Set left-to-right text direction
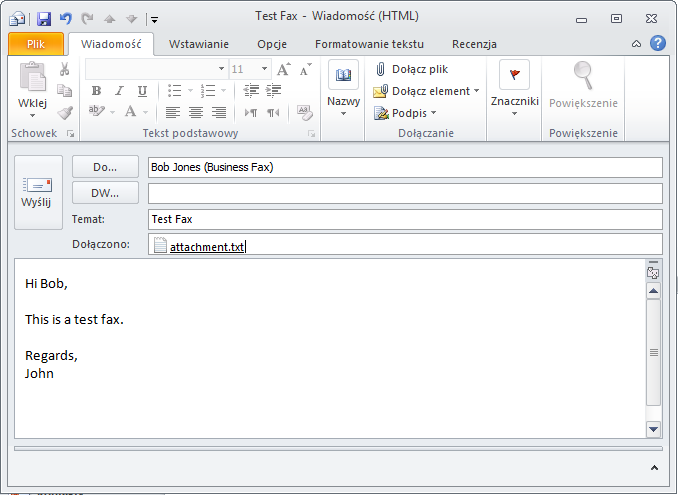This screenshot has width=678, height=495. coord(251,113)
